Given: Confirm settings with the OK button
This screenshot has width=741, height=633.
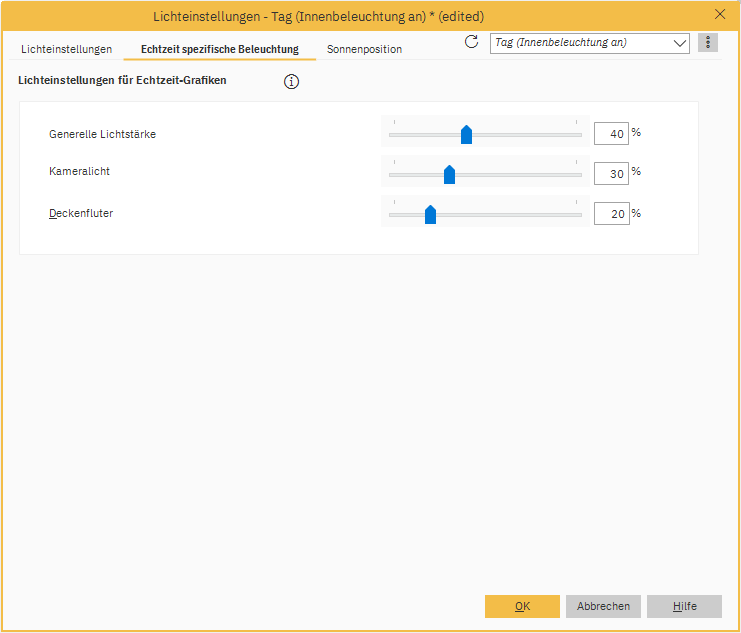Looking at the screenshot, I should point(522,606).
